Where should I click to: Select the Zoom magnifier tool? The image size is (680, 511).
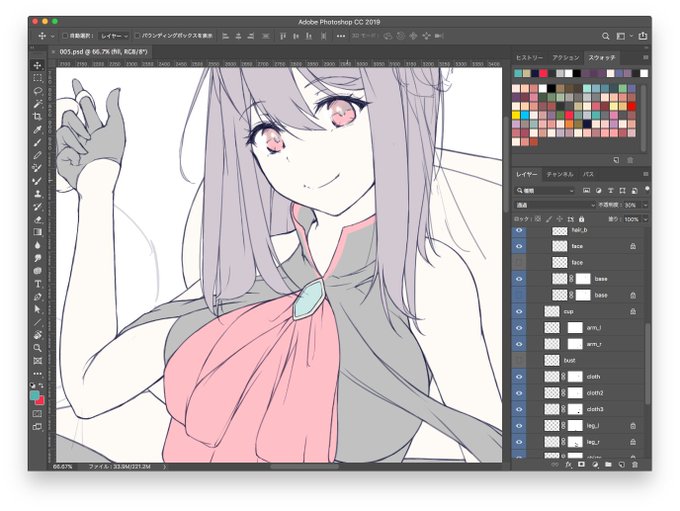(x=38, y=348)
